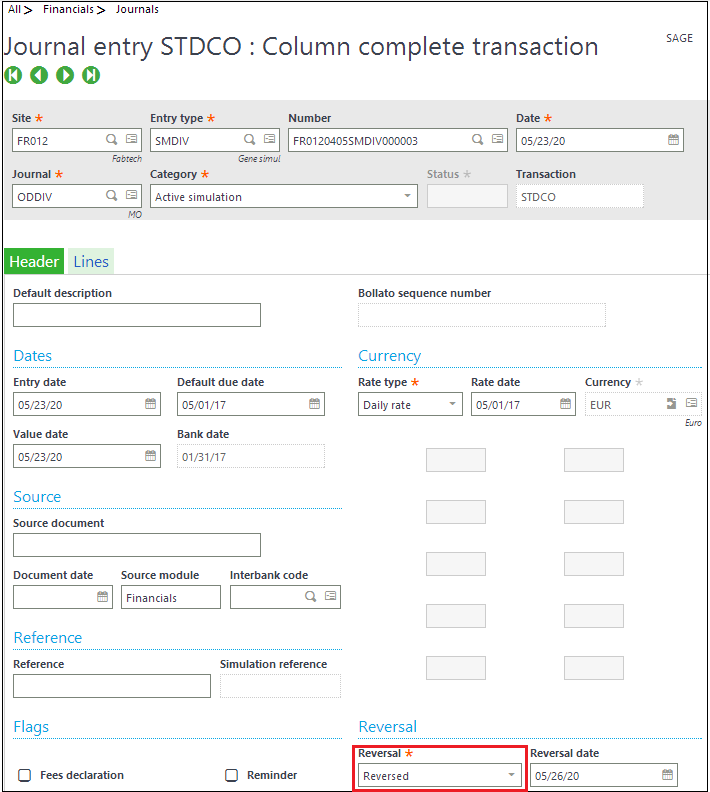Viewport: 710px width, 792px height.
Task: Expand the Rate type dropdown showing Daily rate
Action: (452, 404)
